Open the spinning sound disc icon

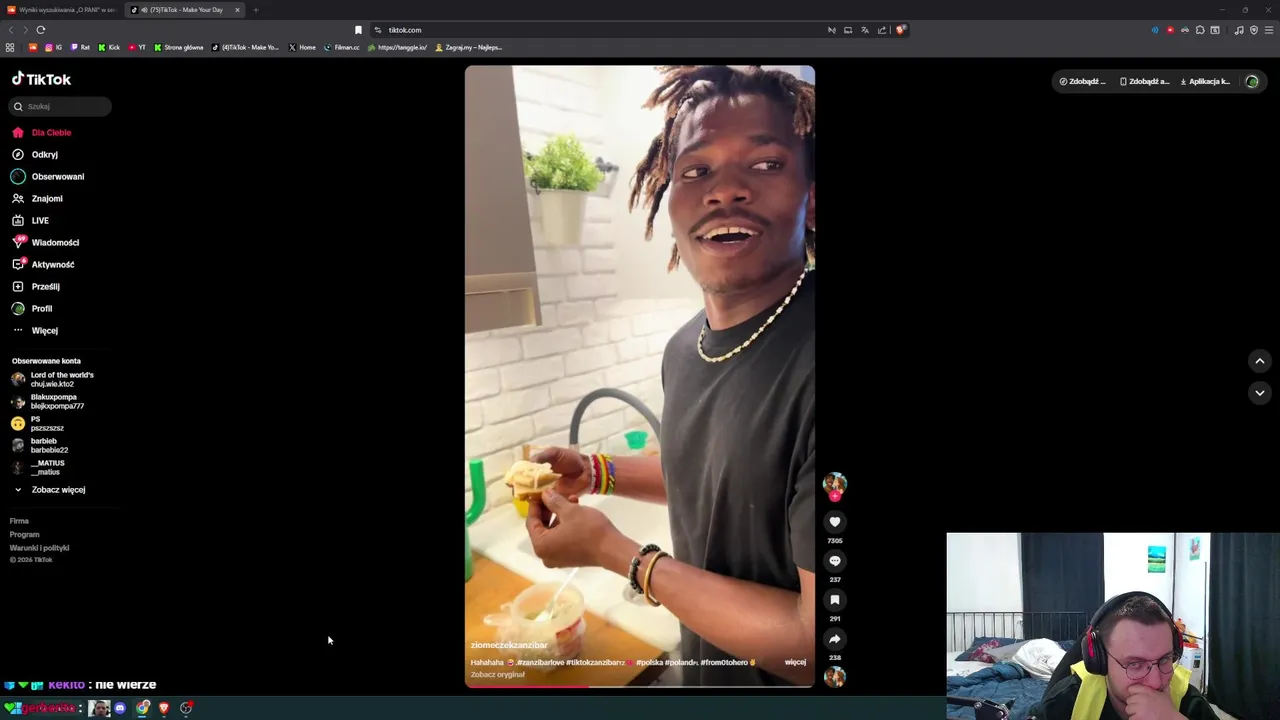[x=835, y=677]
